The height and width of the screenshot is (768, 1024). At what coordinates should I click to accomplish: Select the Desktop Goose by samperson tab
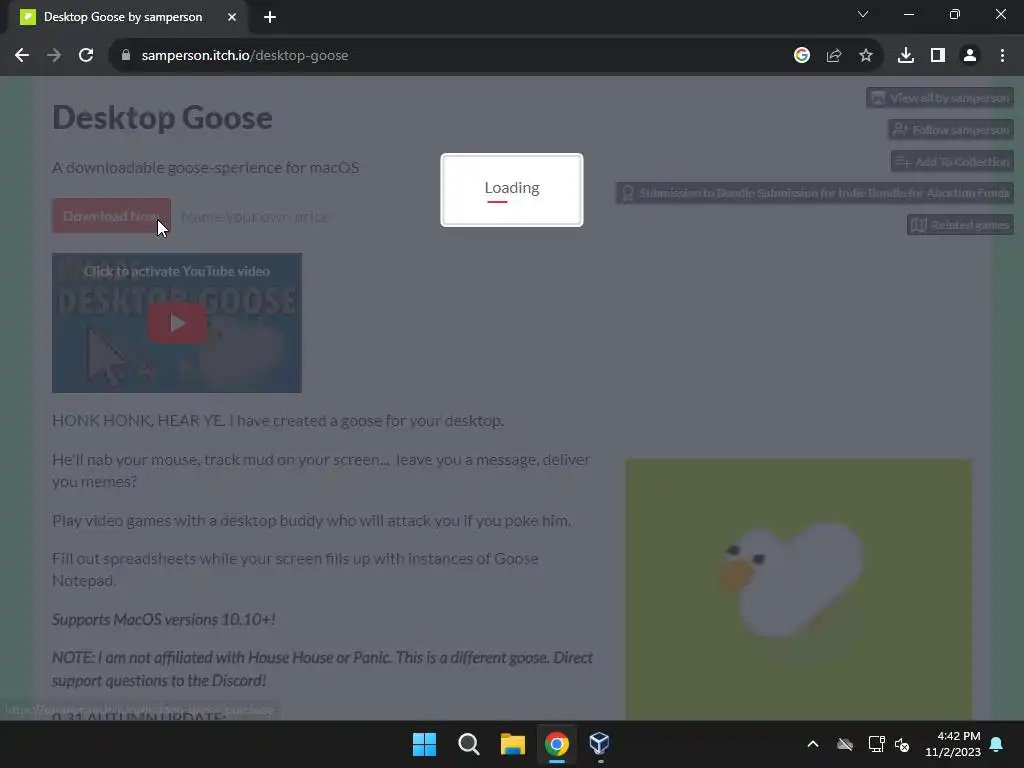tap(123, 17)
